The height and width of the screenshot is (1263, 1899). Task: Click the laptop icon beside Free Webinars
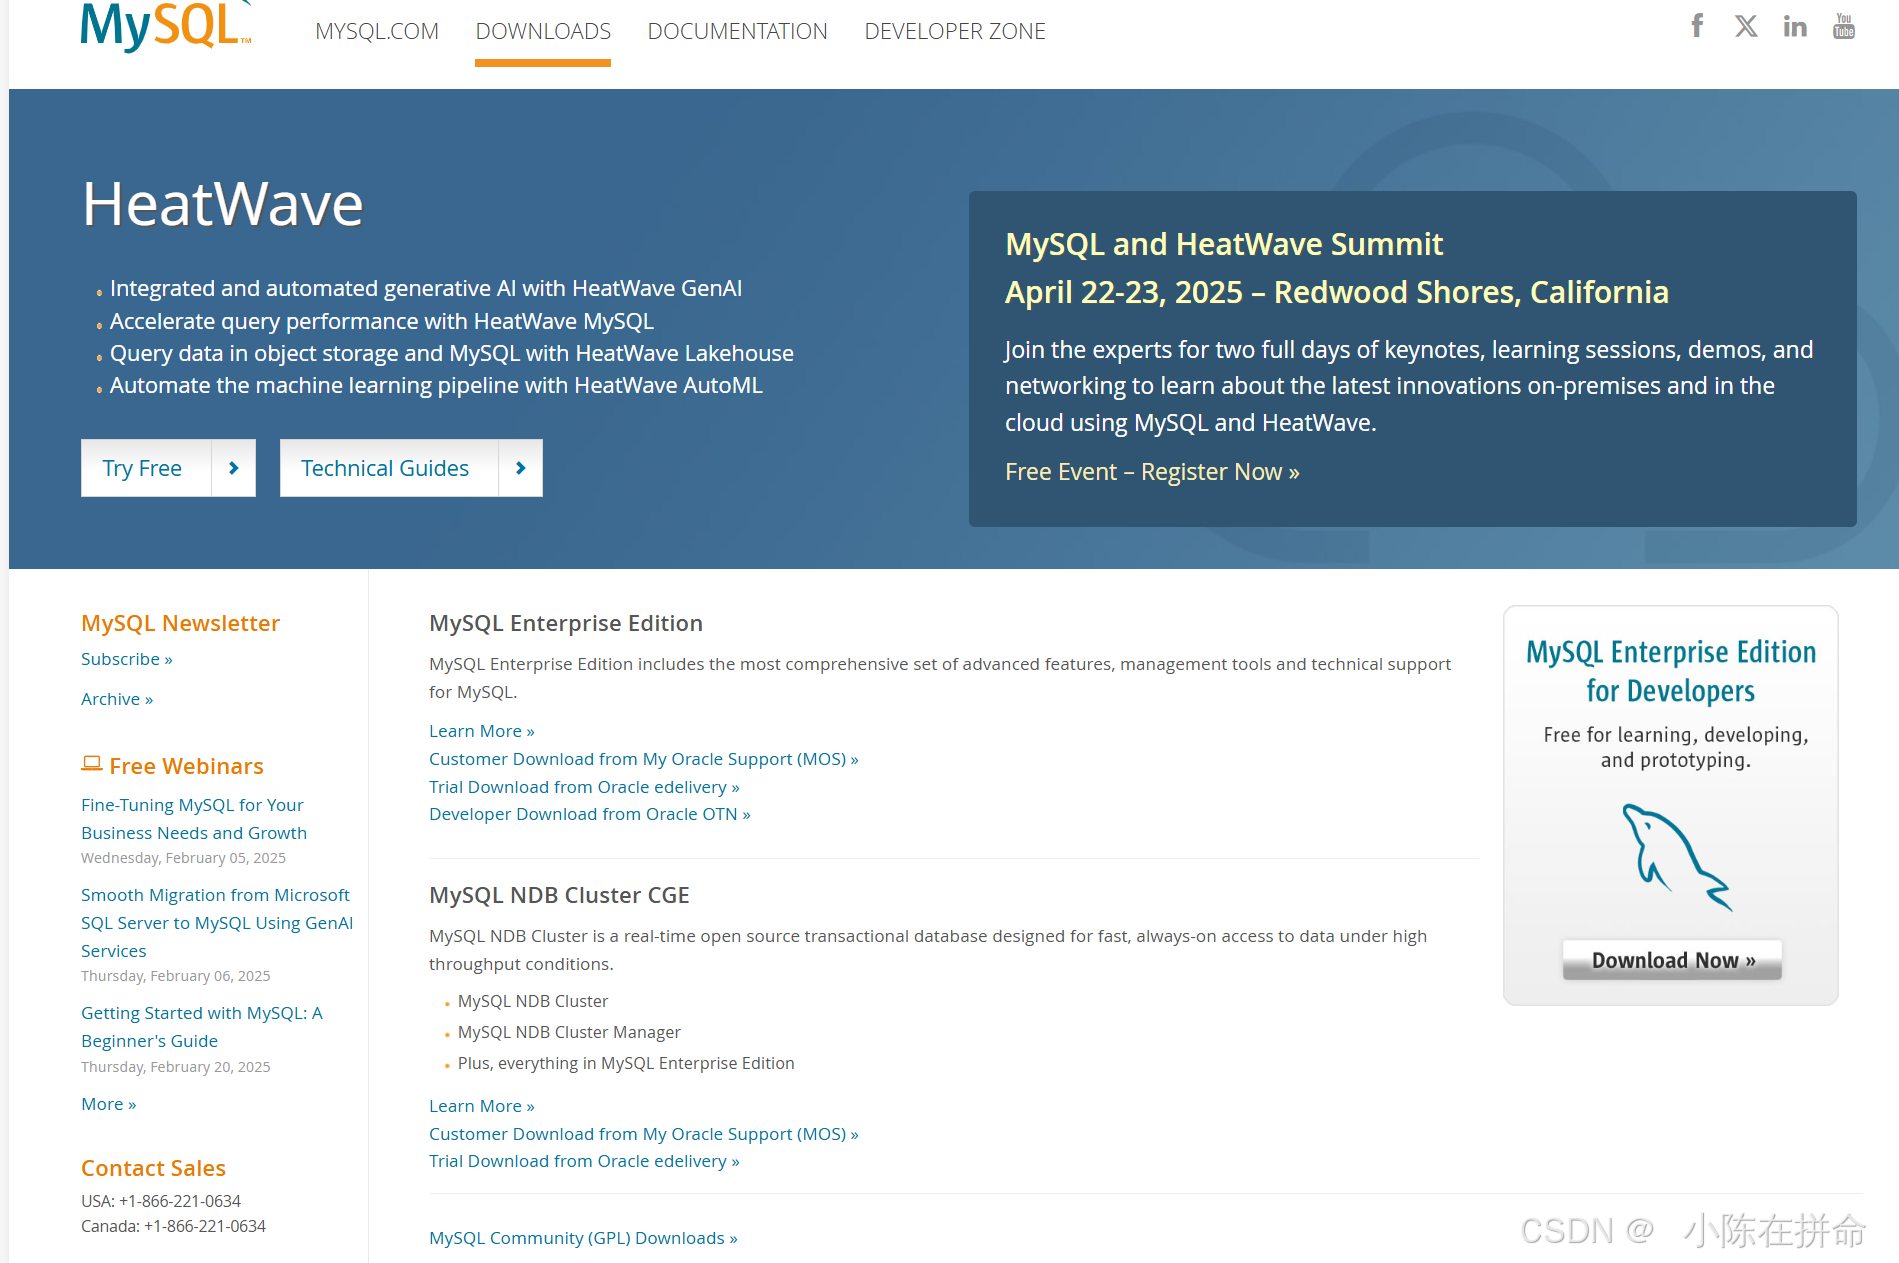click(92, 764)
